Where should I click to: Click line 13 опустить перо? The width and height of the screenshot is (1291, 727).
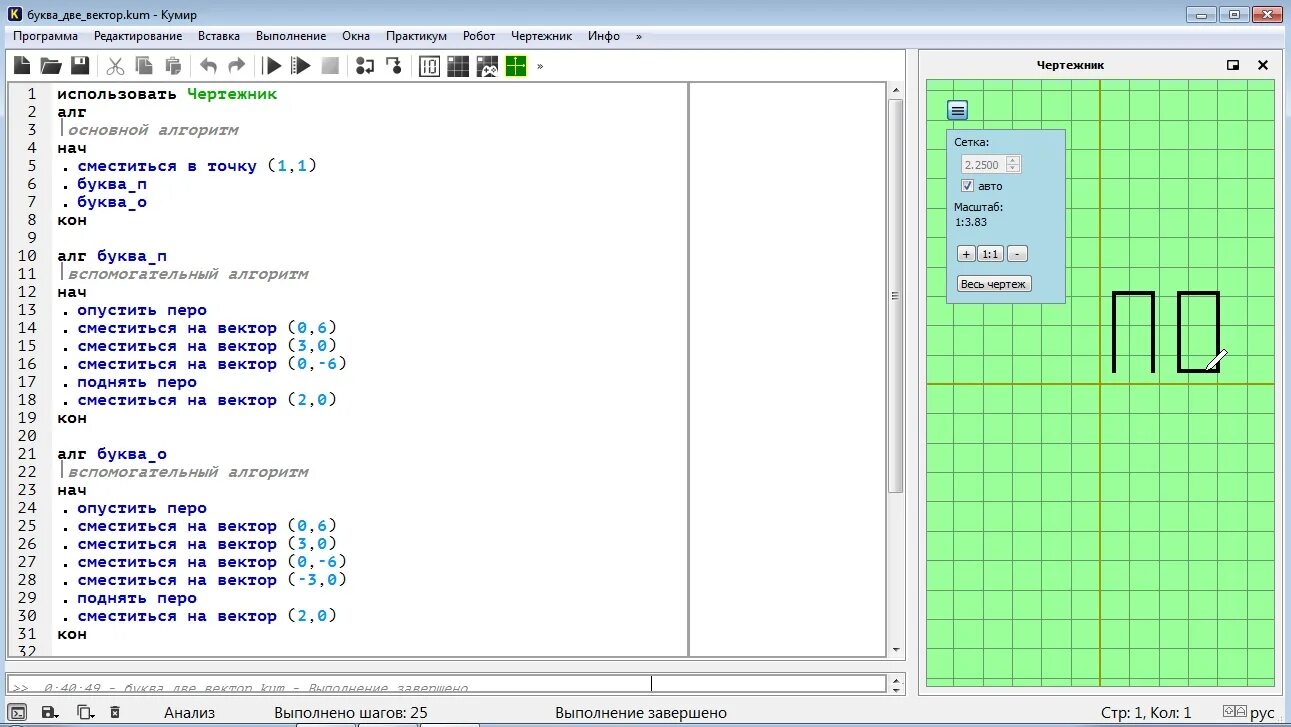pyautogui.click(x=142, y=310)
